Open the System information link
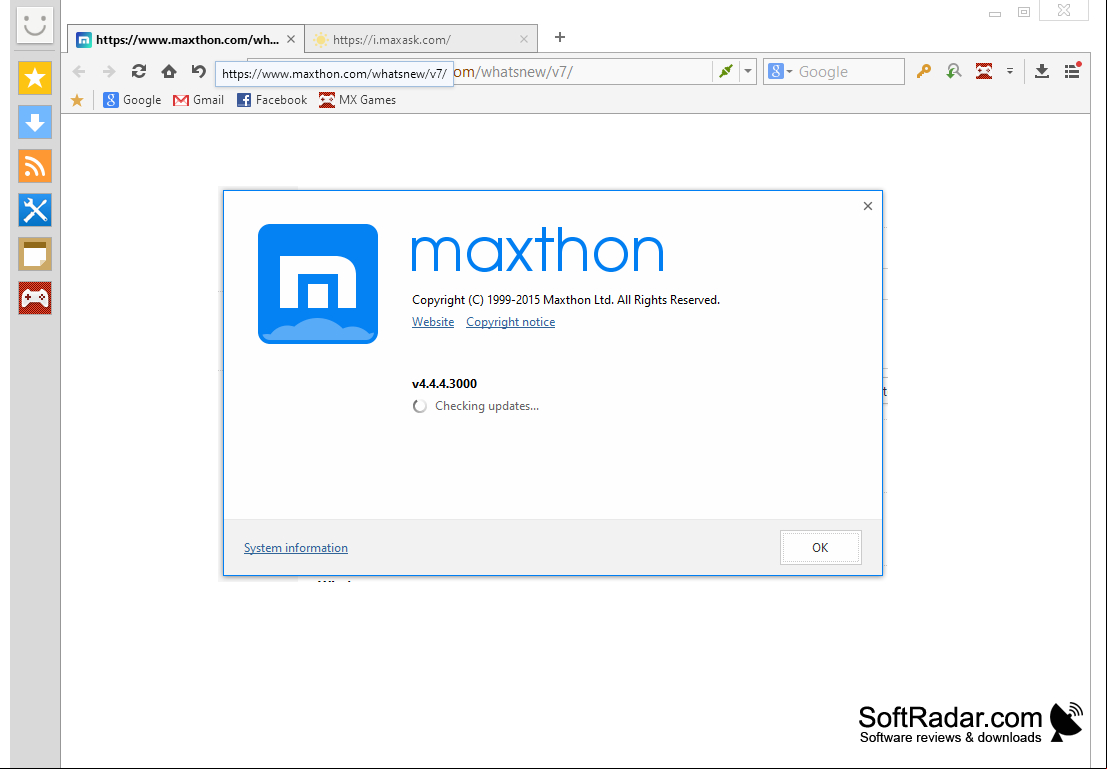Image resolution: width=1107 pixels, height=769 pixels. pos(296,548)
